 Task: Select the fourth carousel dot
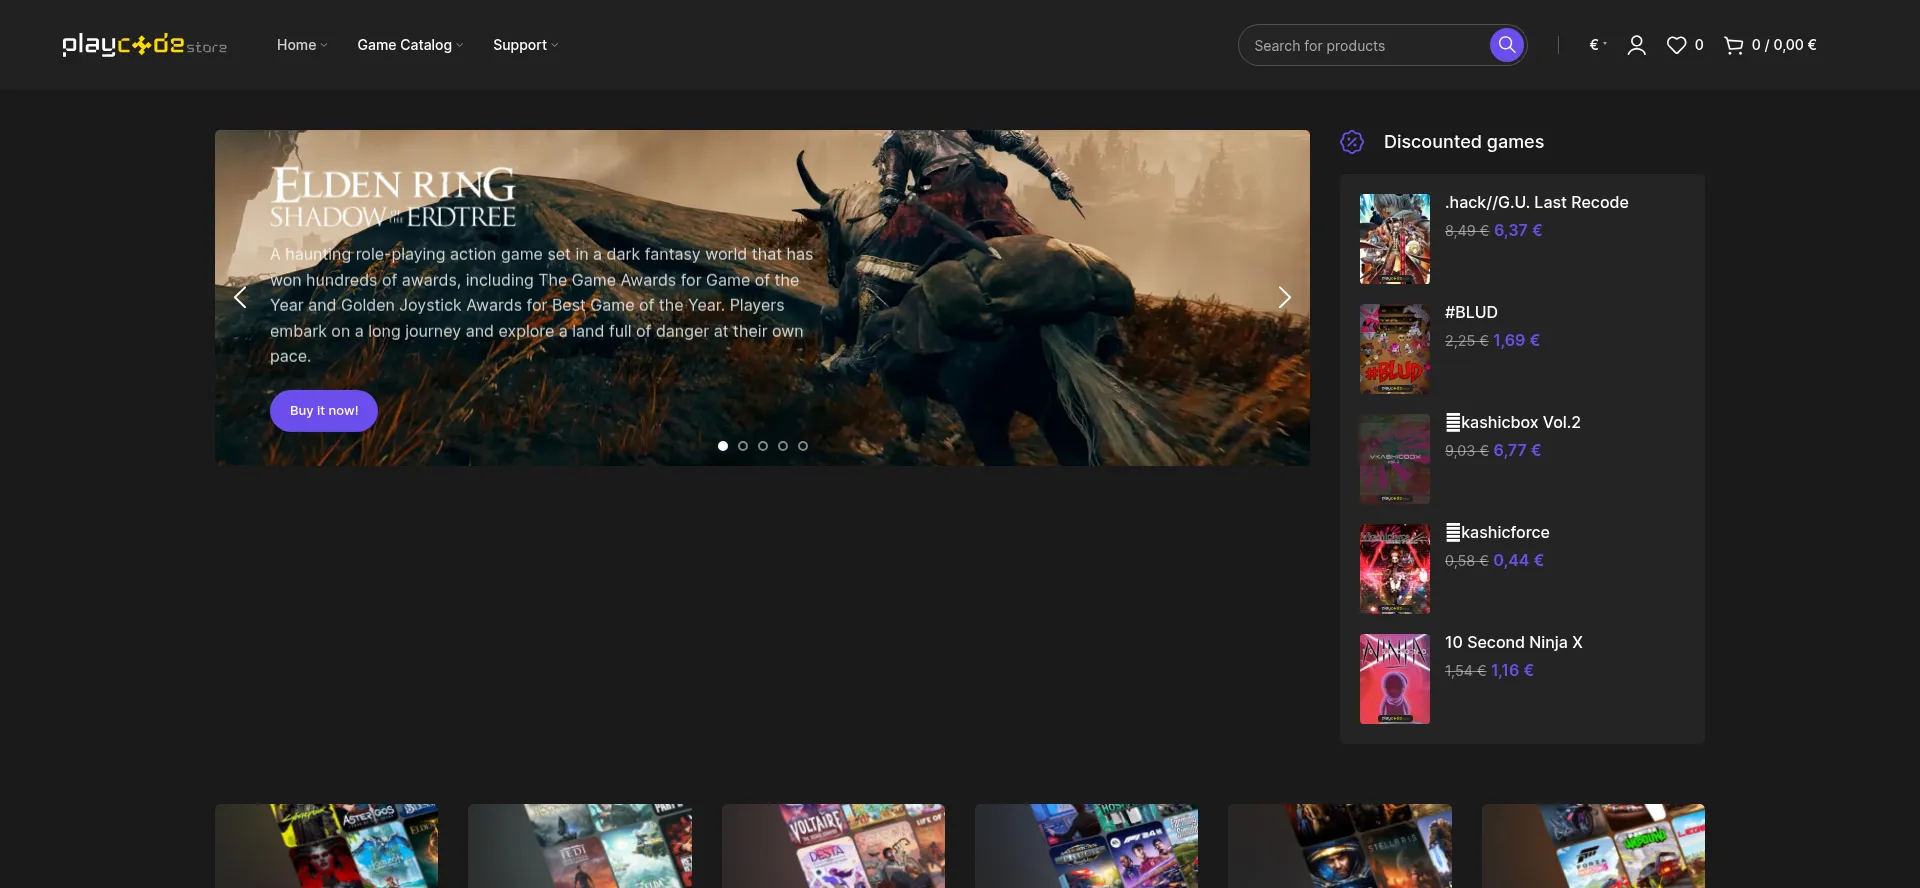pyautogui.click(x=783, y=446)
